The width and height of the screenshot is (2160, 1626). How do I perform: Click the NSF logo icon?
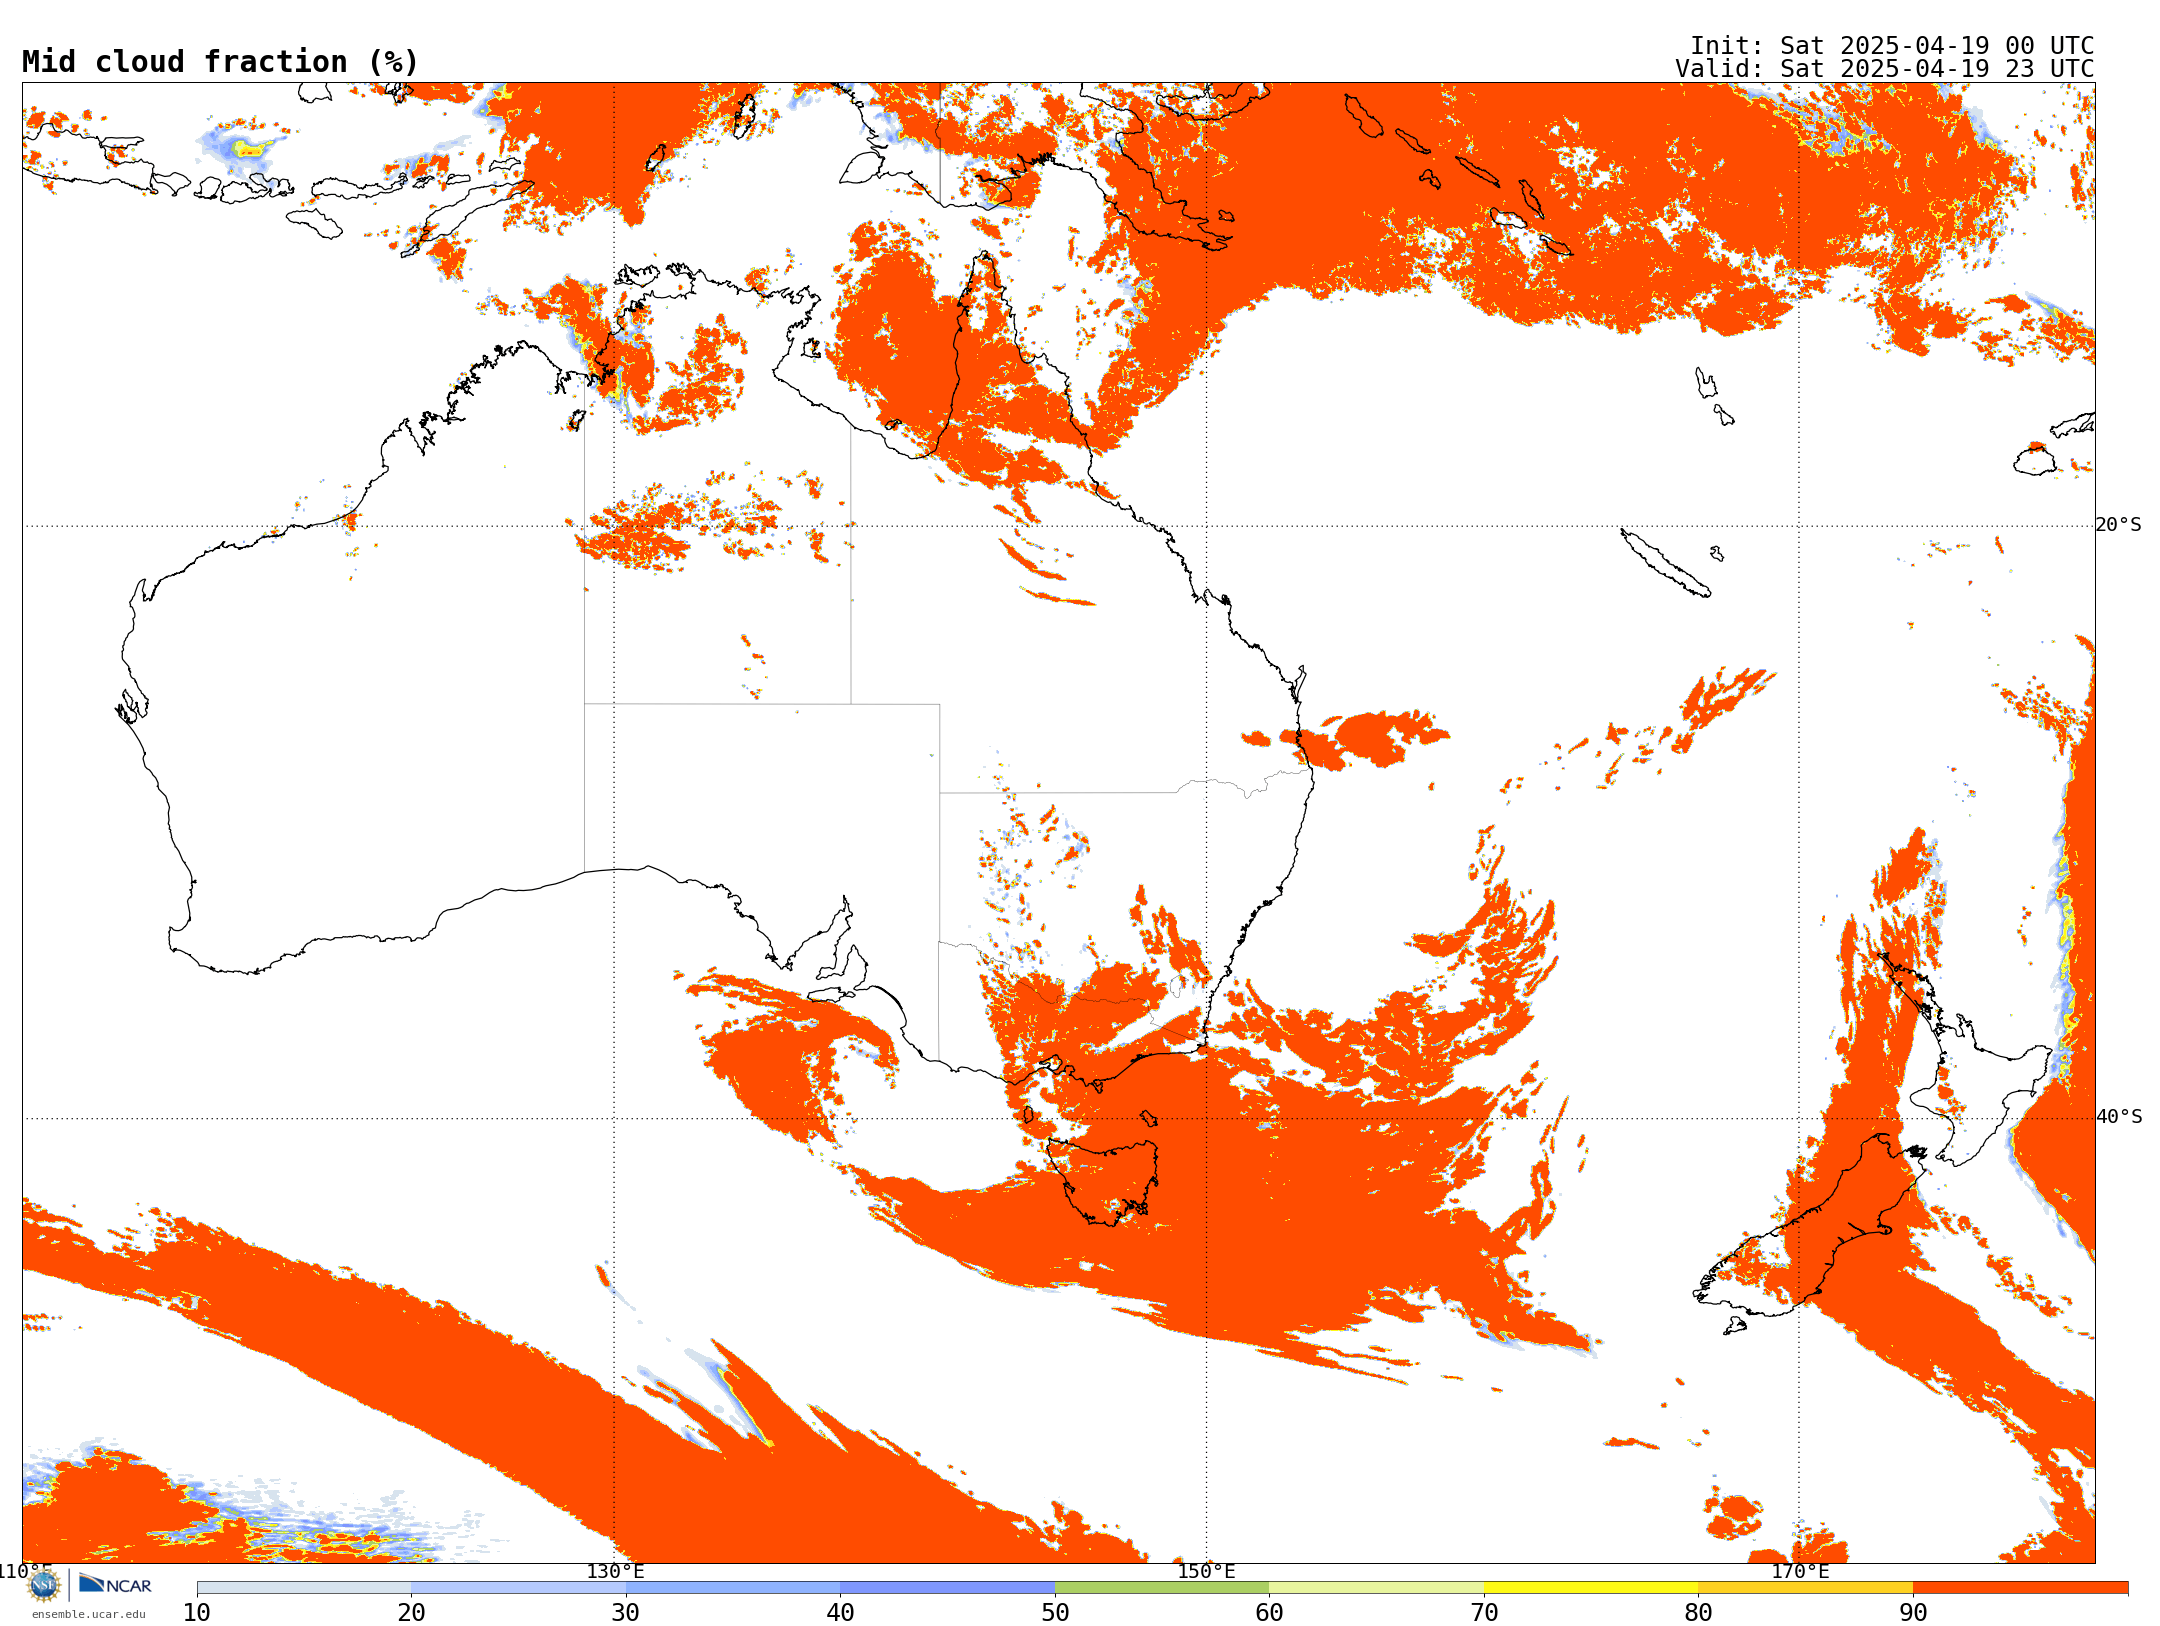[44, 1584]
